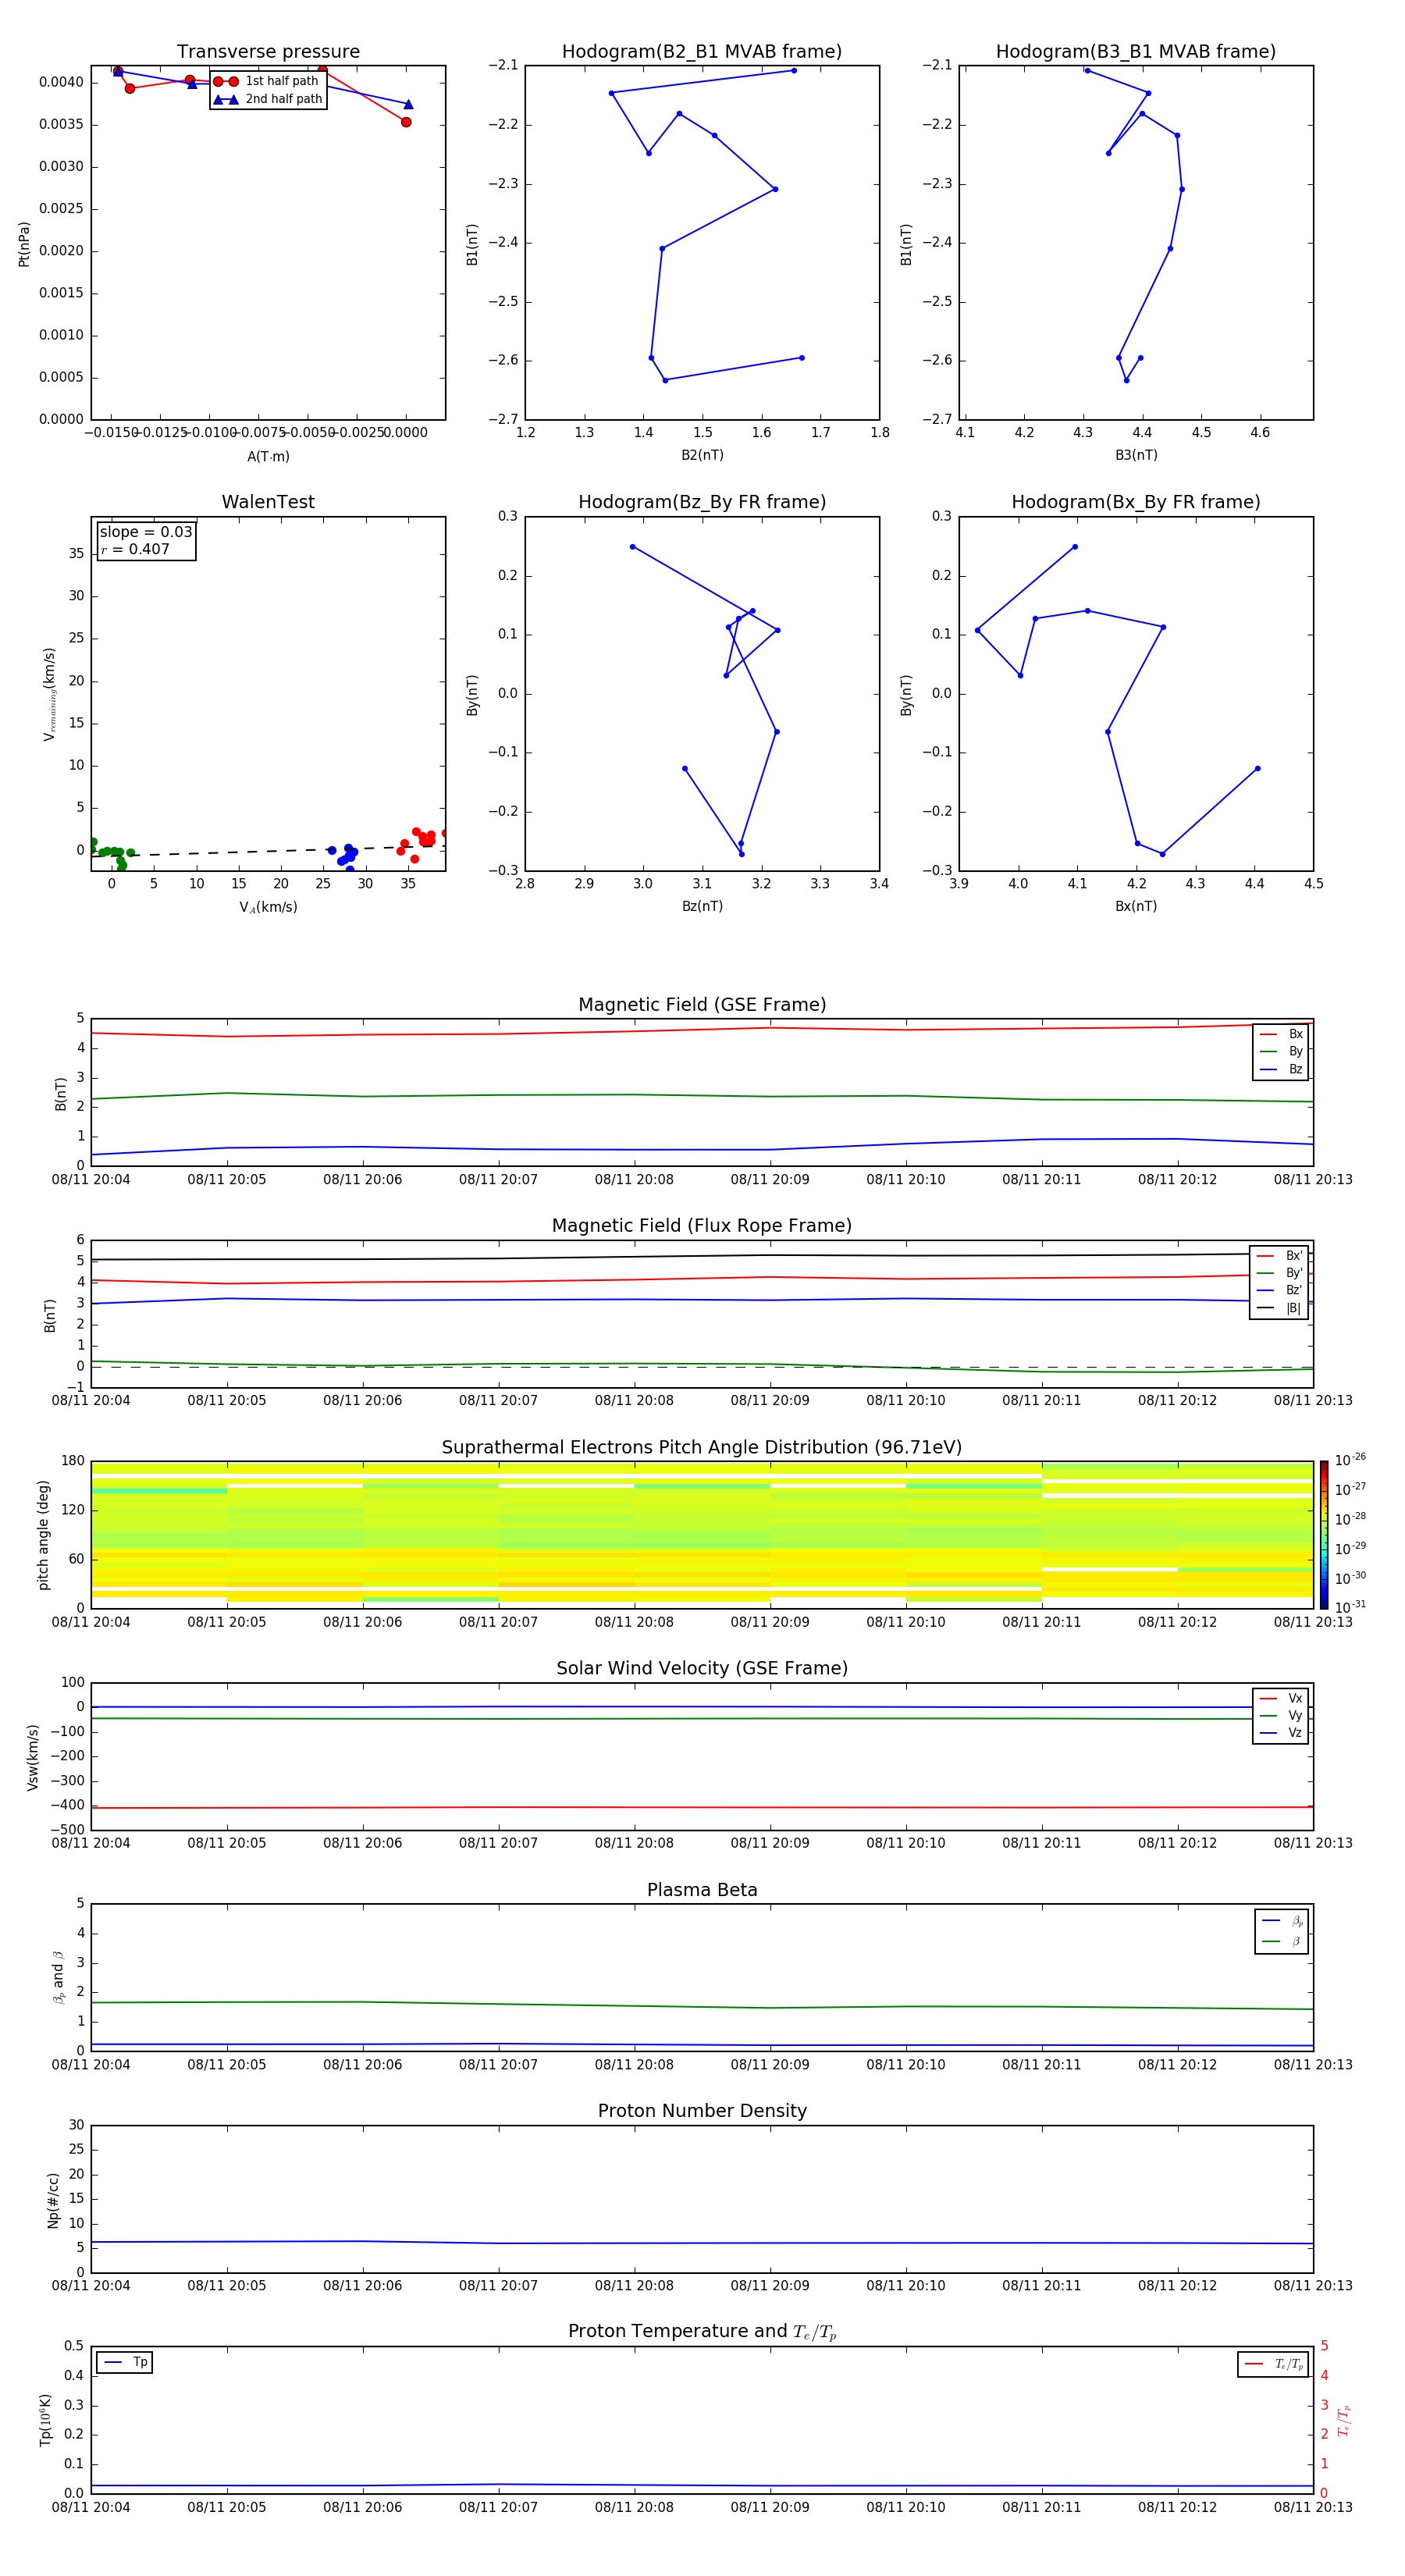Click the Bx entry in GSE magnetic field legend

tap(1281, 1034)
